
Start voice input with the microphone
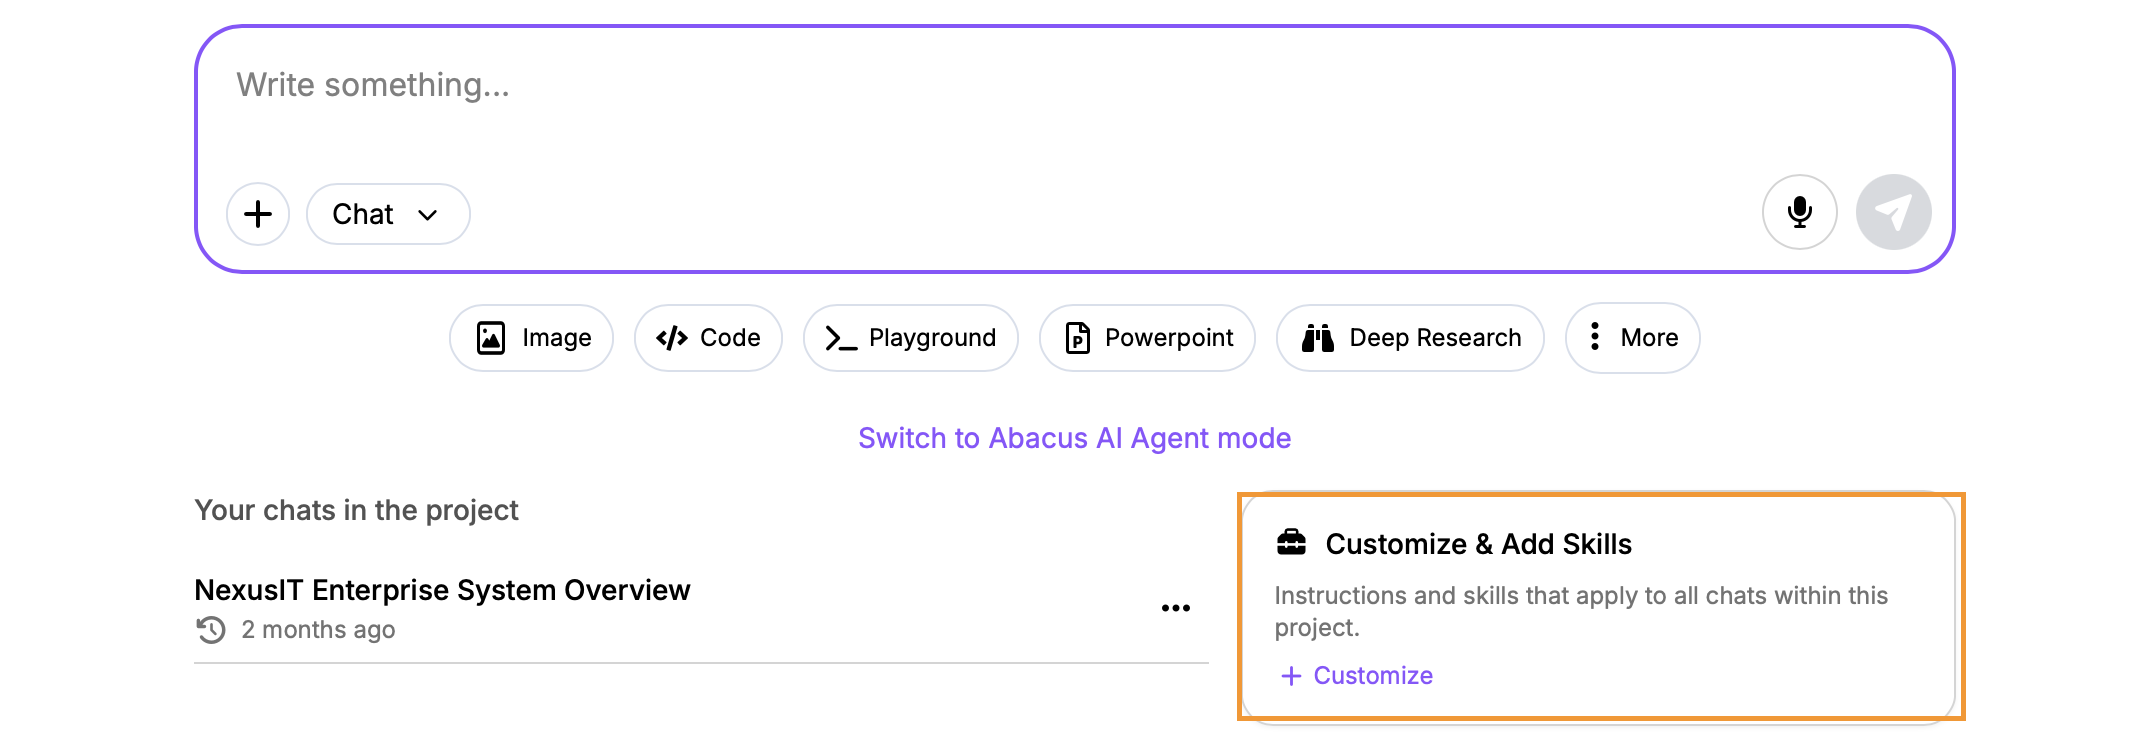point(1799,212)
